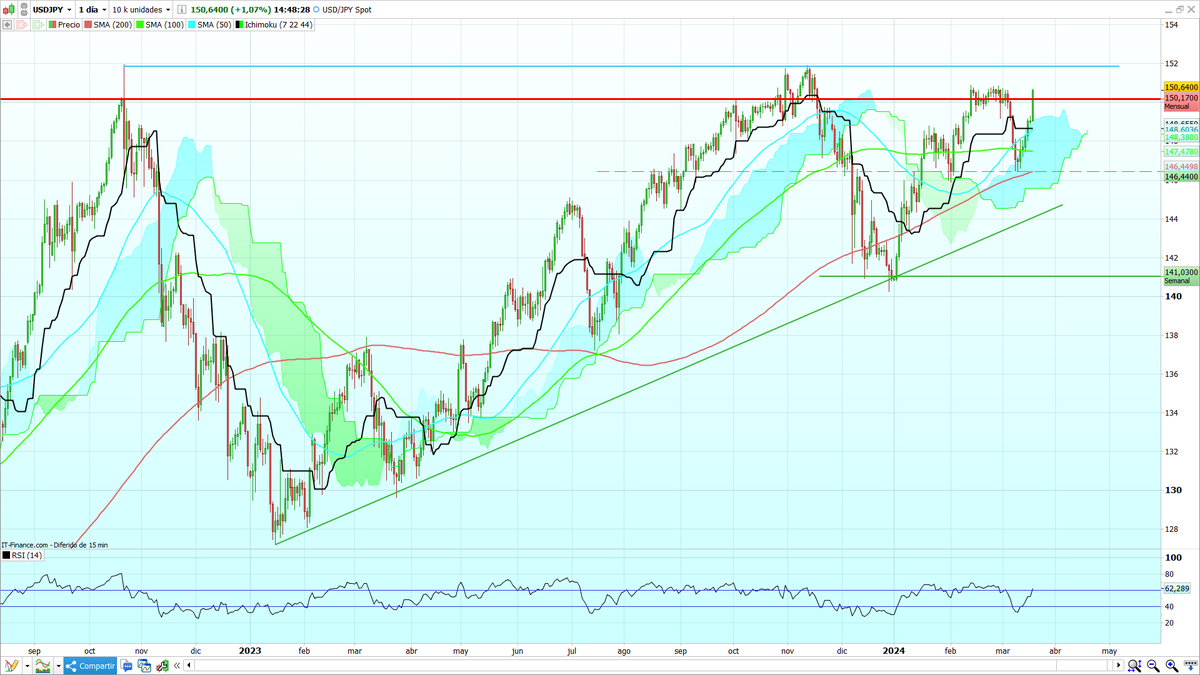Click the red SMA (200) color square
This screenshot has width=1200, height=675.
pos(88,25)
